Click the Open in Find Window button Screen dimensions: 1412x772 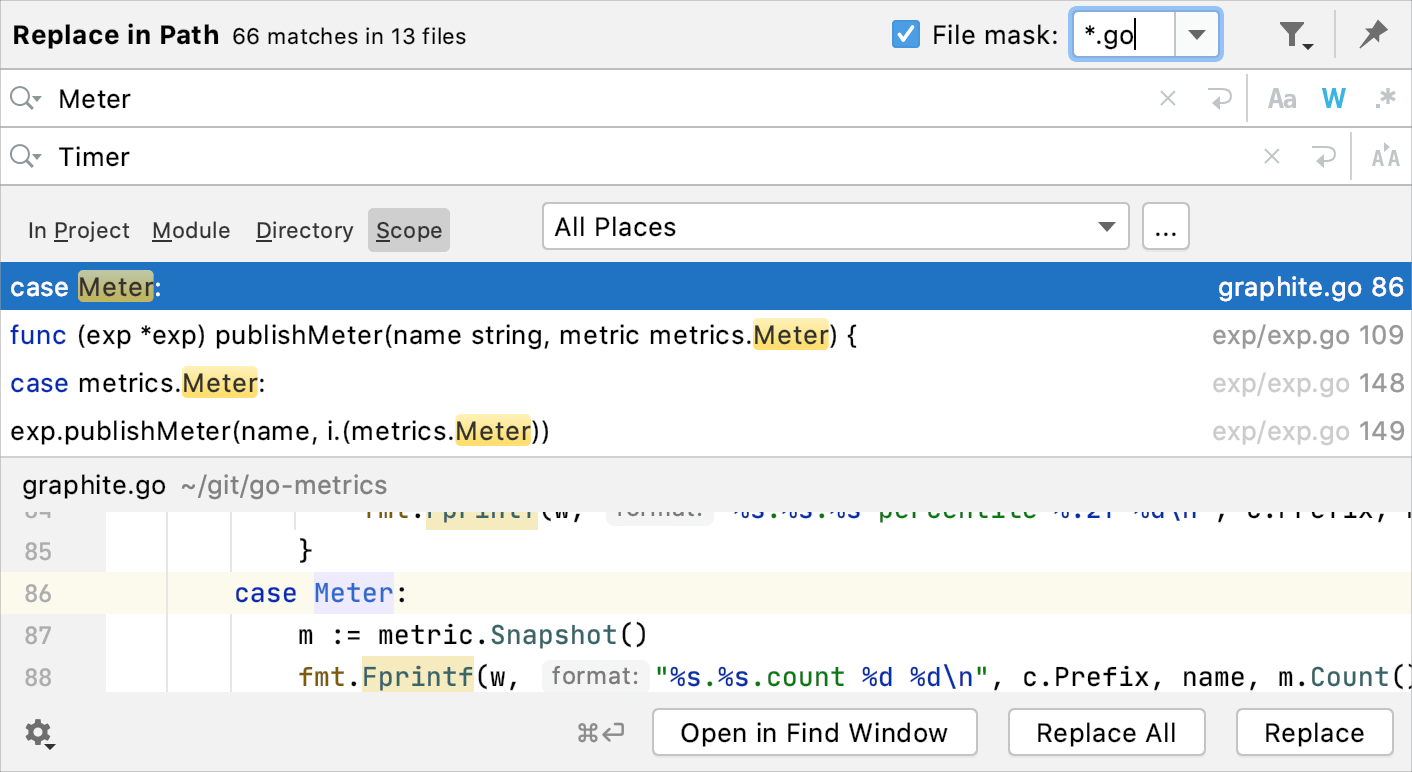click(x=814, y=732)
